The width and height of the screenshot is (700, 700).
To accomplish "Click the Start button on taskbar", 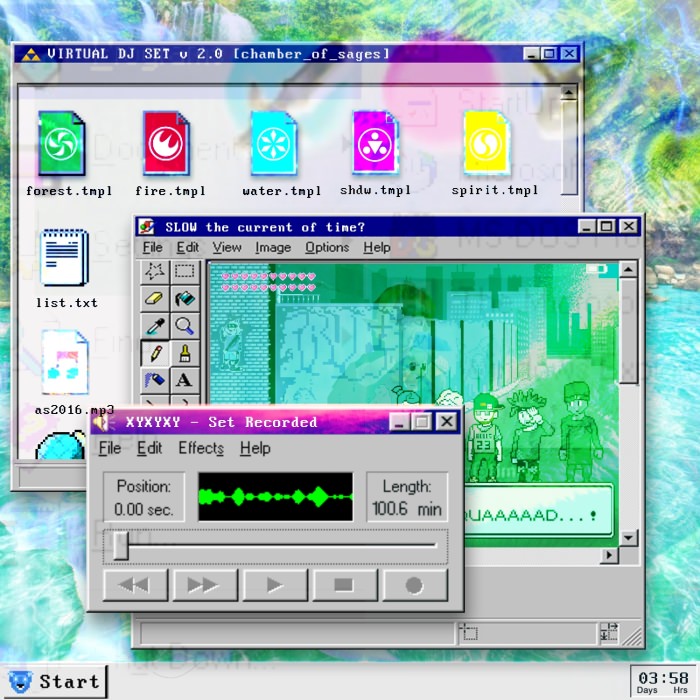I will (54, 682).
